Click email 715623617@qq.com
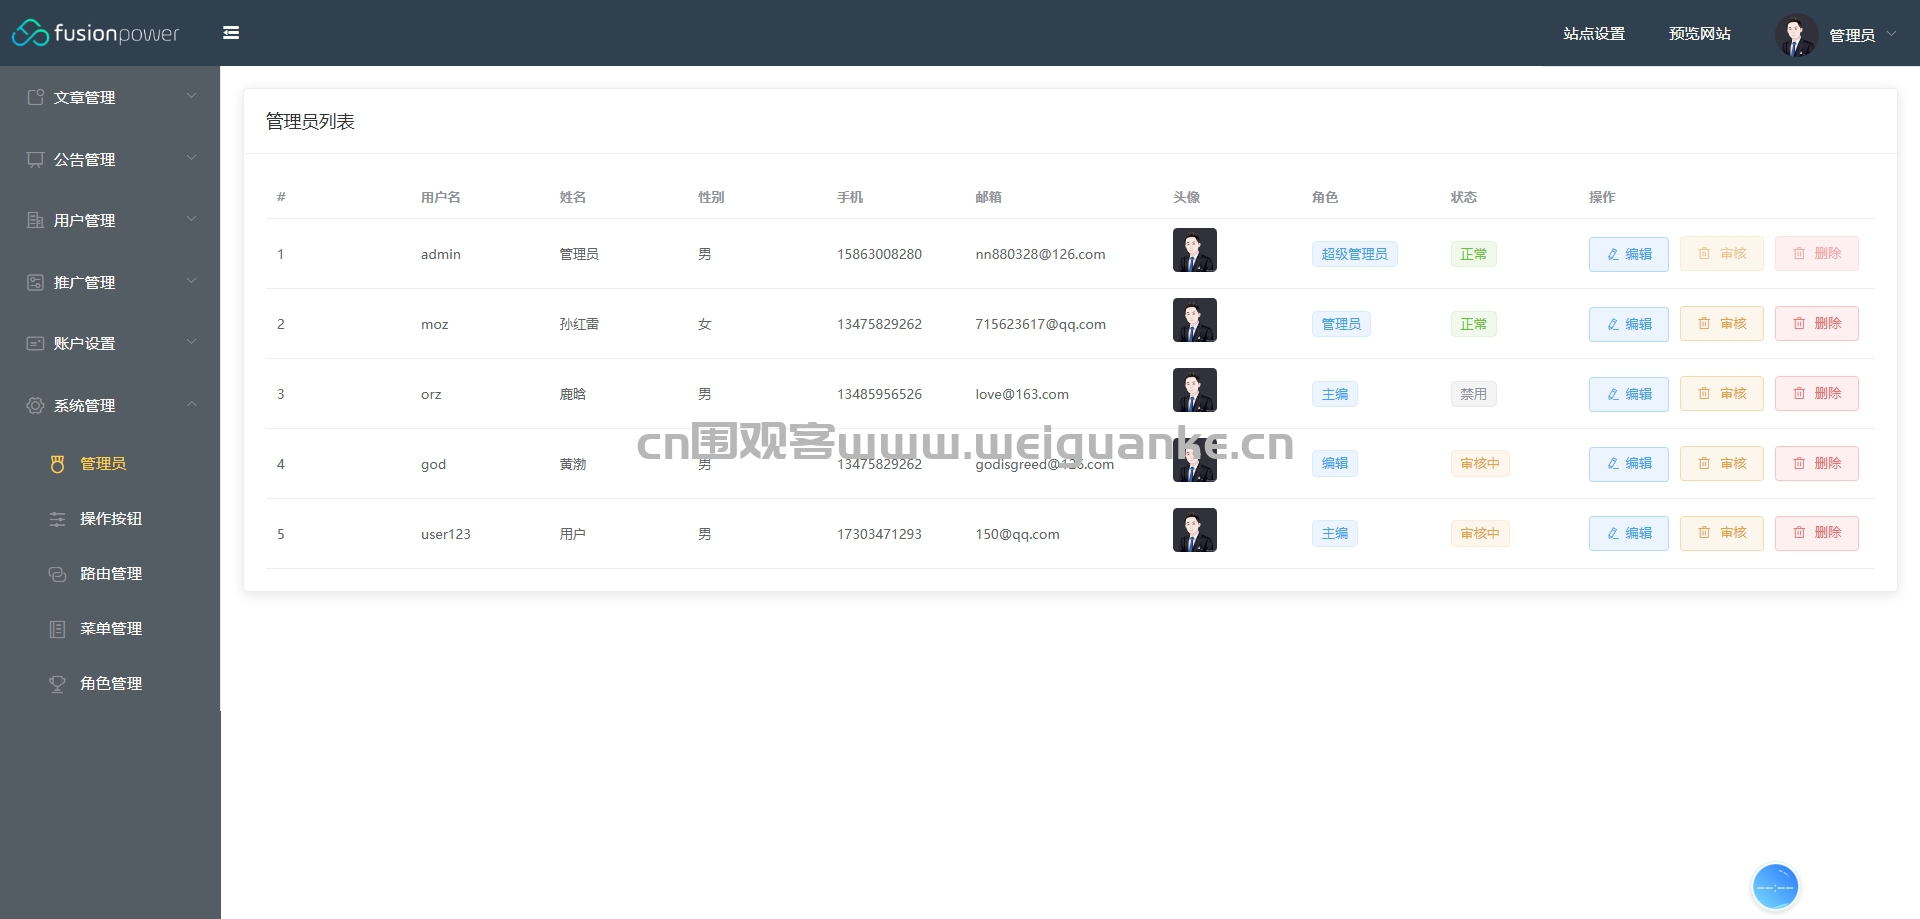Screen dimensions: 1920x919 1040,324
